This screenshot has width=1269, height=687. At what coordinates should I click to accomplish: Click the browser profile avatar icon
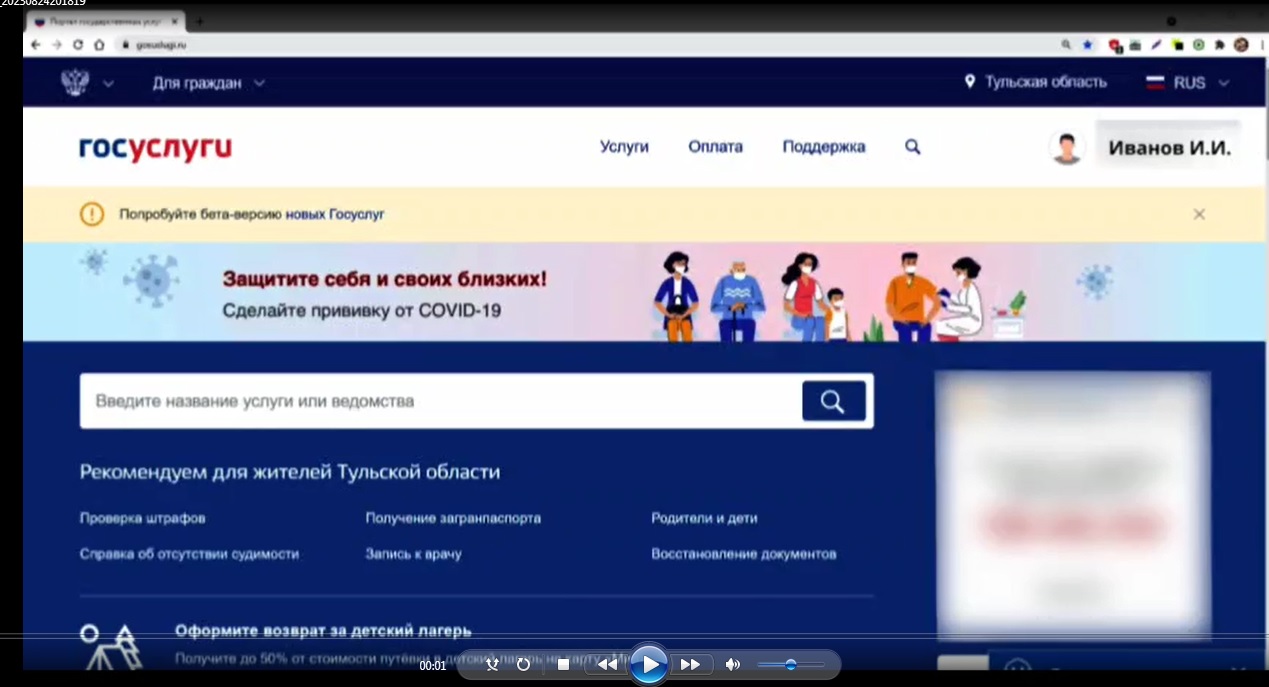(1241, 45)
